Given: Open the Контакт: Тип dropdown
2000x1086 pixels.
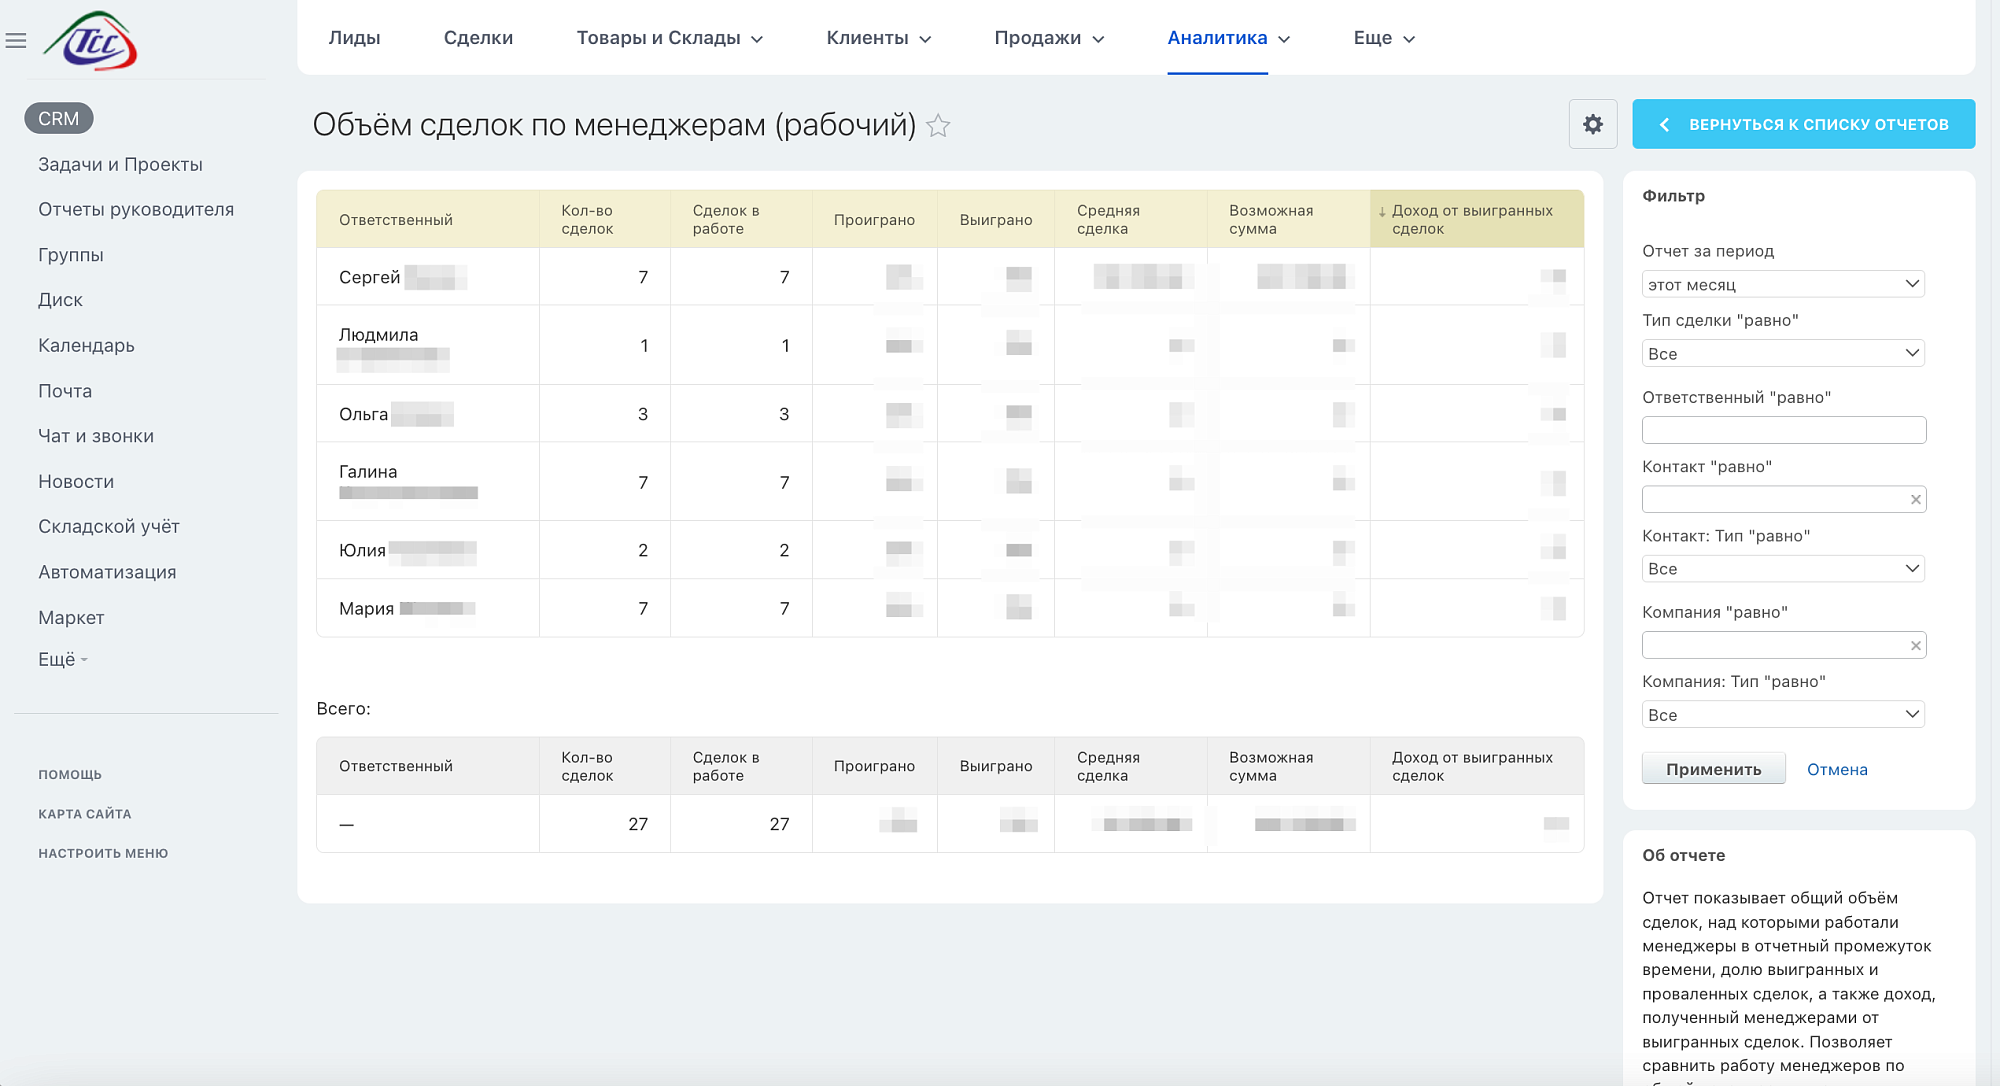Looking at the screenshot, I should tap(1783, 569).
